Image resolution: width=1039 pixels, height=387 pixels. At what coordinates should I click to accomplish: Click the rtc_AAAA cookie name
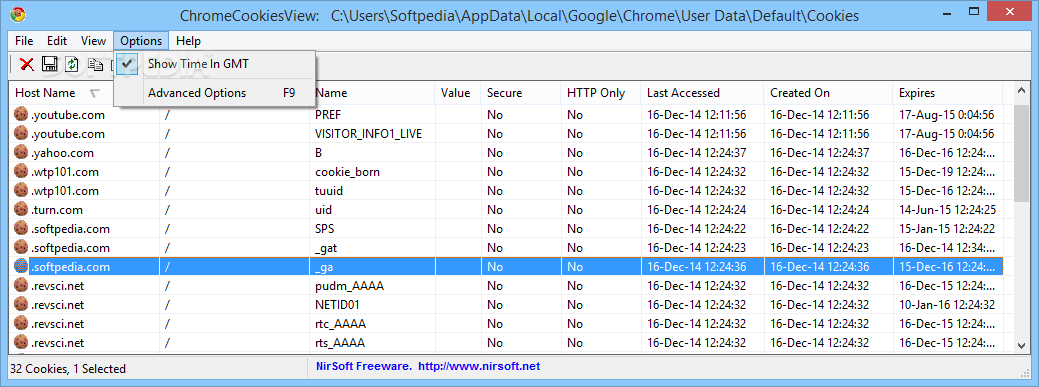pyautogui.click(x=341, y=325)
